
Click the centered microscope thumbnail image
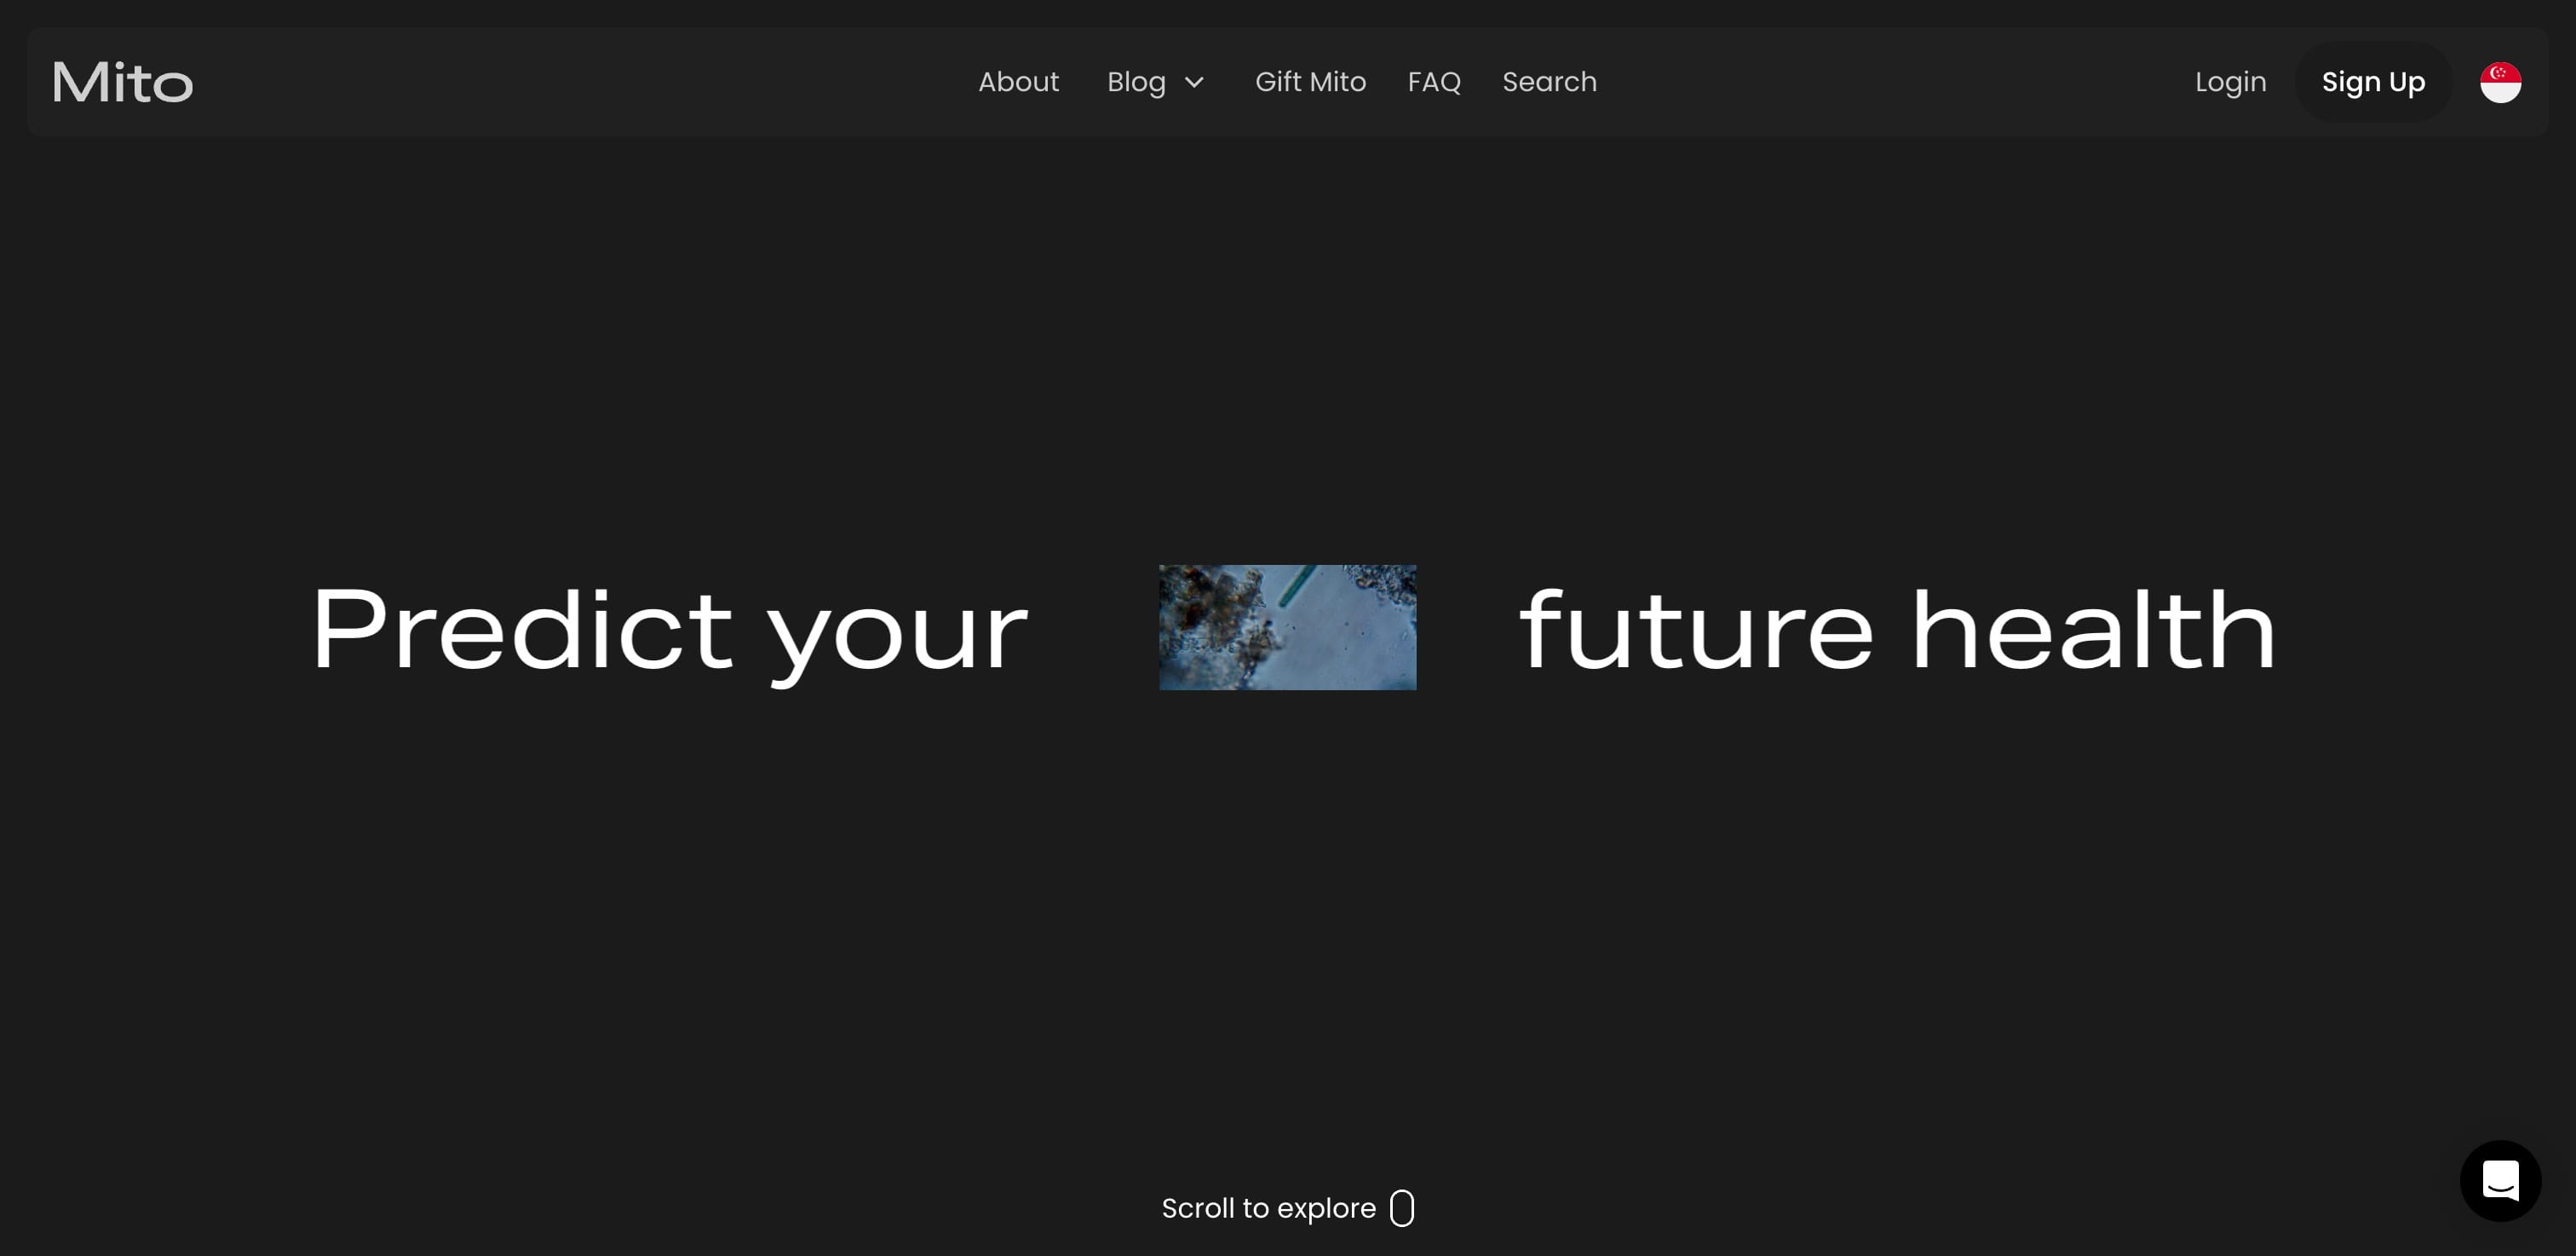coord(1288,626)
